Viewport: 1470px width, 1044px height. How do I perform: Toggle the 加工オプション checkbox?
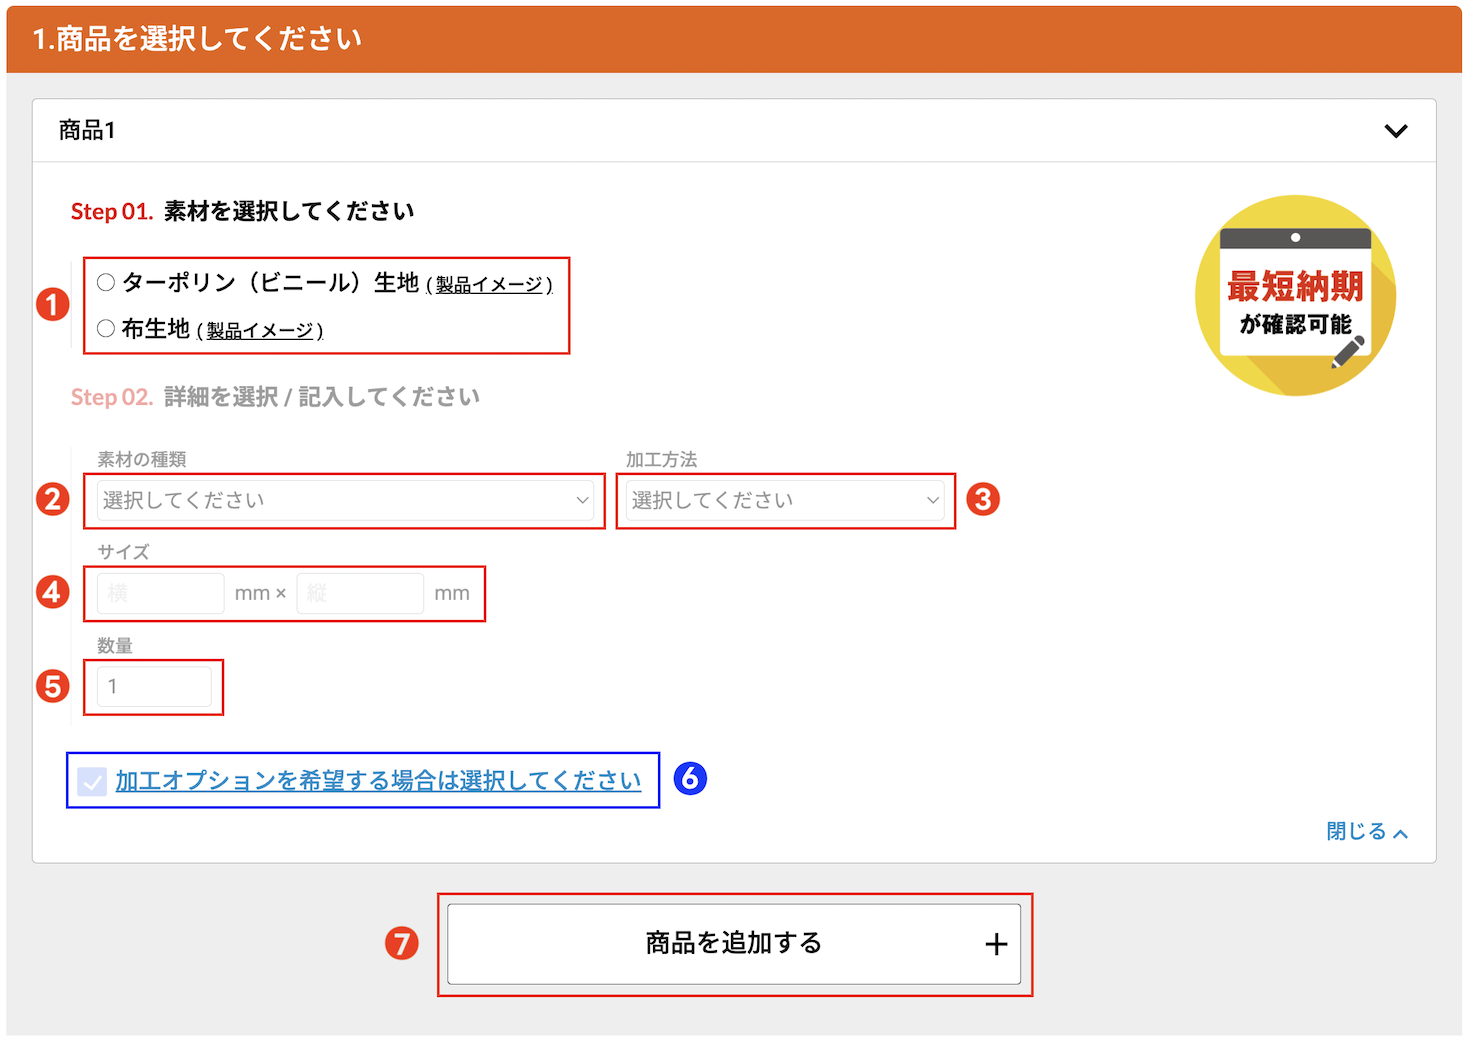click(x=92, y=781)
